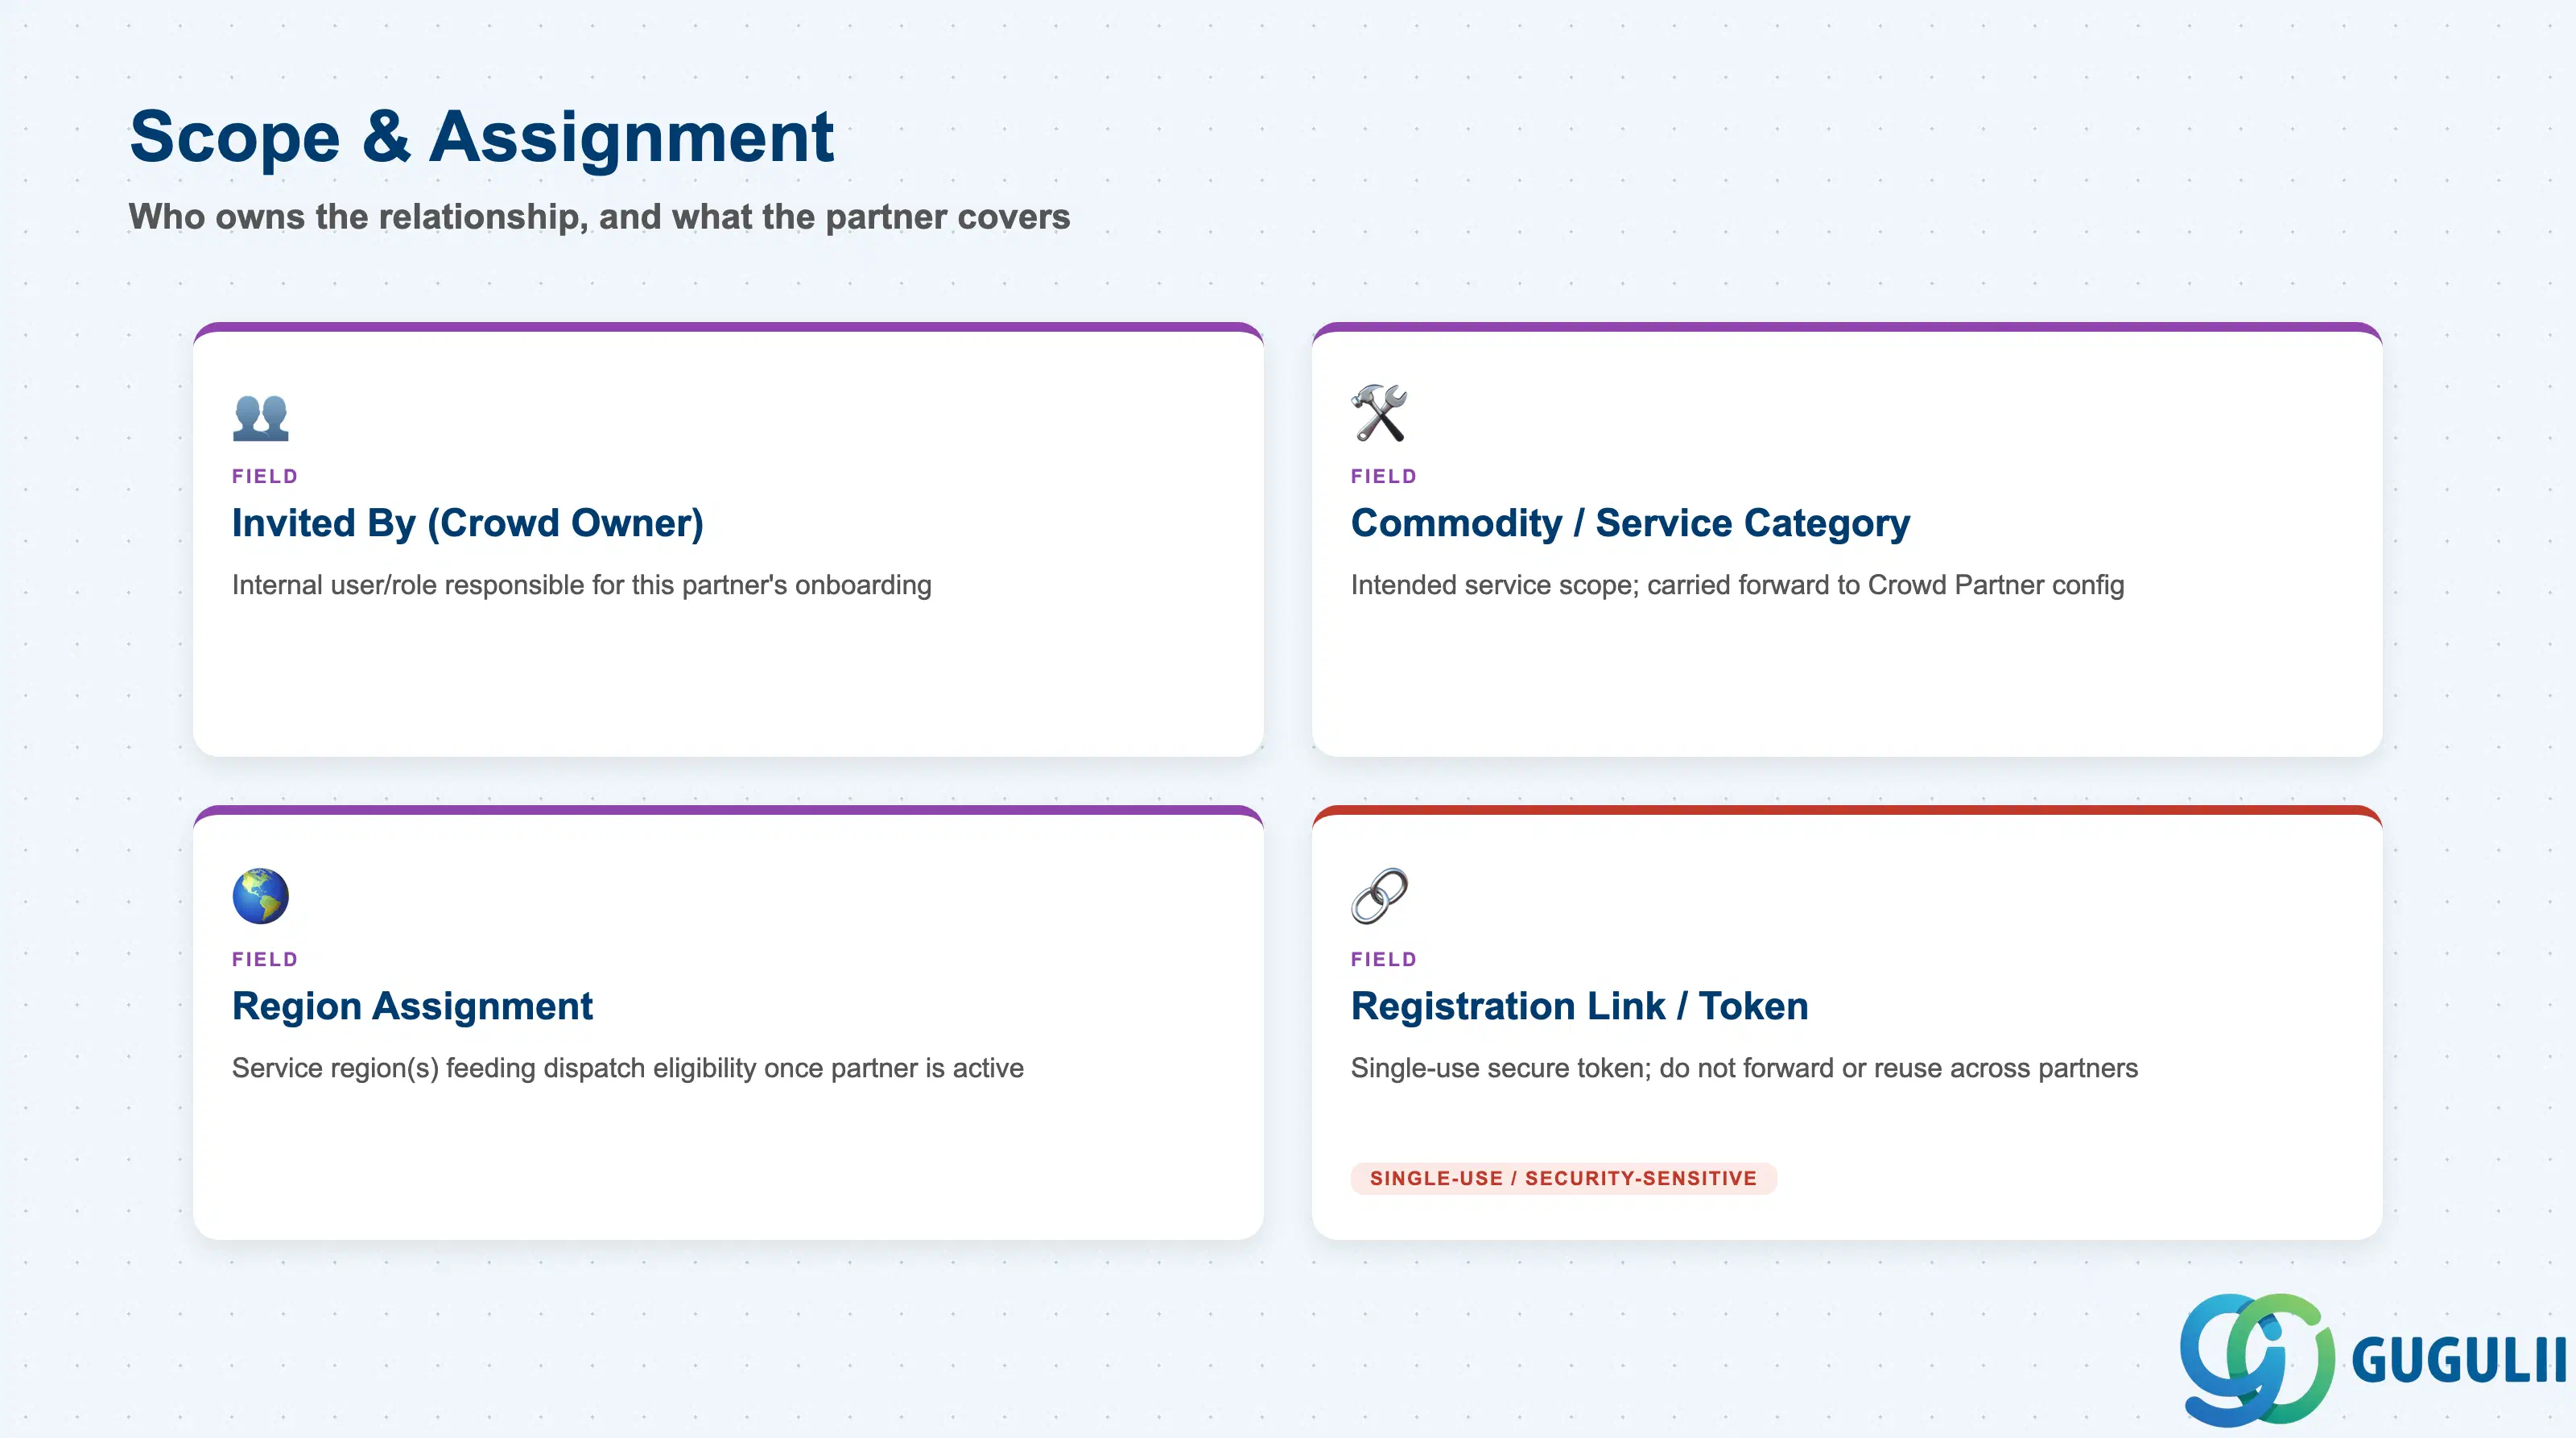Click the SINGLE-USE / SECURITY-SENSITIVE badge
Image resolution: width=2576 pixels, height=1438 pixels.
(x=1563, y=1178)
